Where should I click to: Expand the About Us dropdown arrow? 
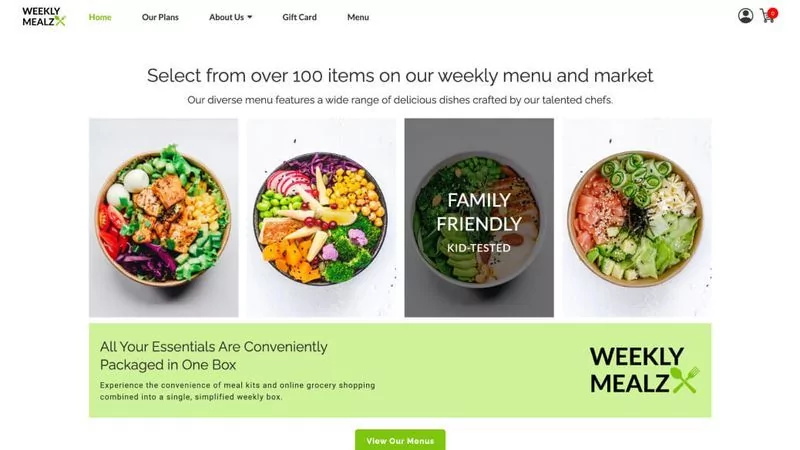click(x=250, y=17)
